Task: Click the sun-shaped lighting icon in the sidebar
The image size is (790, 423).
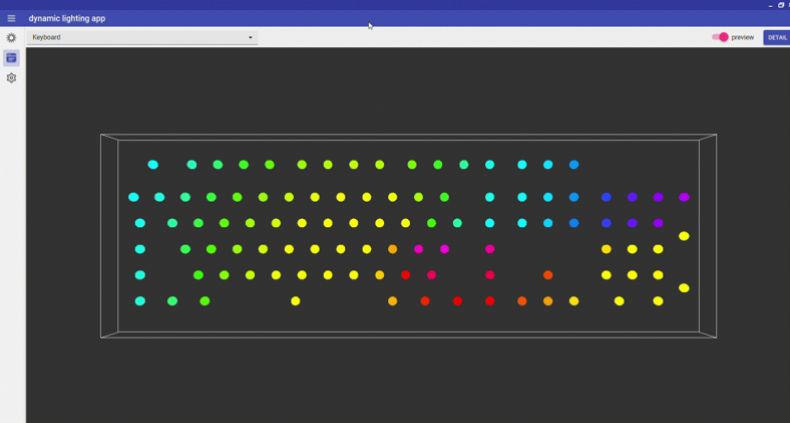Action: tap(11, 38)
